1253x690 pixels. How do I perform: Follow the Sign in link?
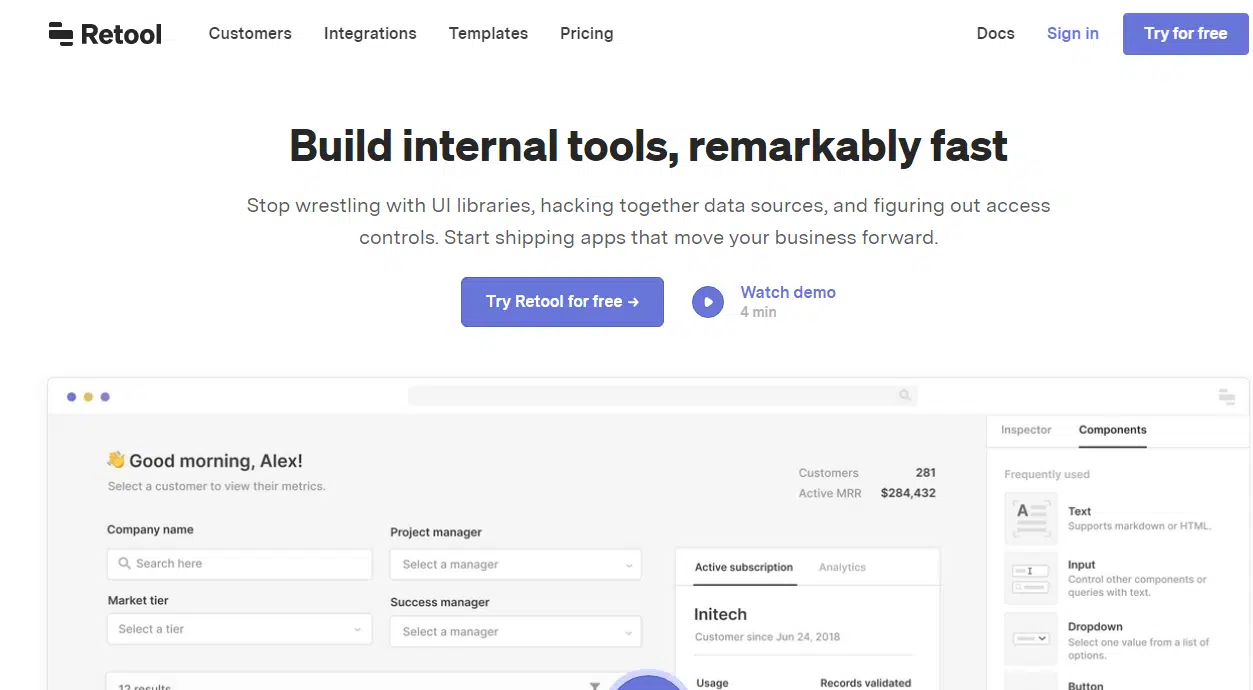(1073, 33)
